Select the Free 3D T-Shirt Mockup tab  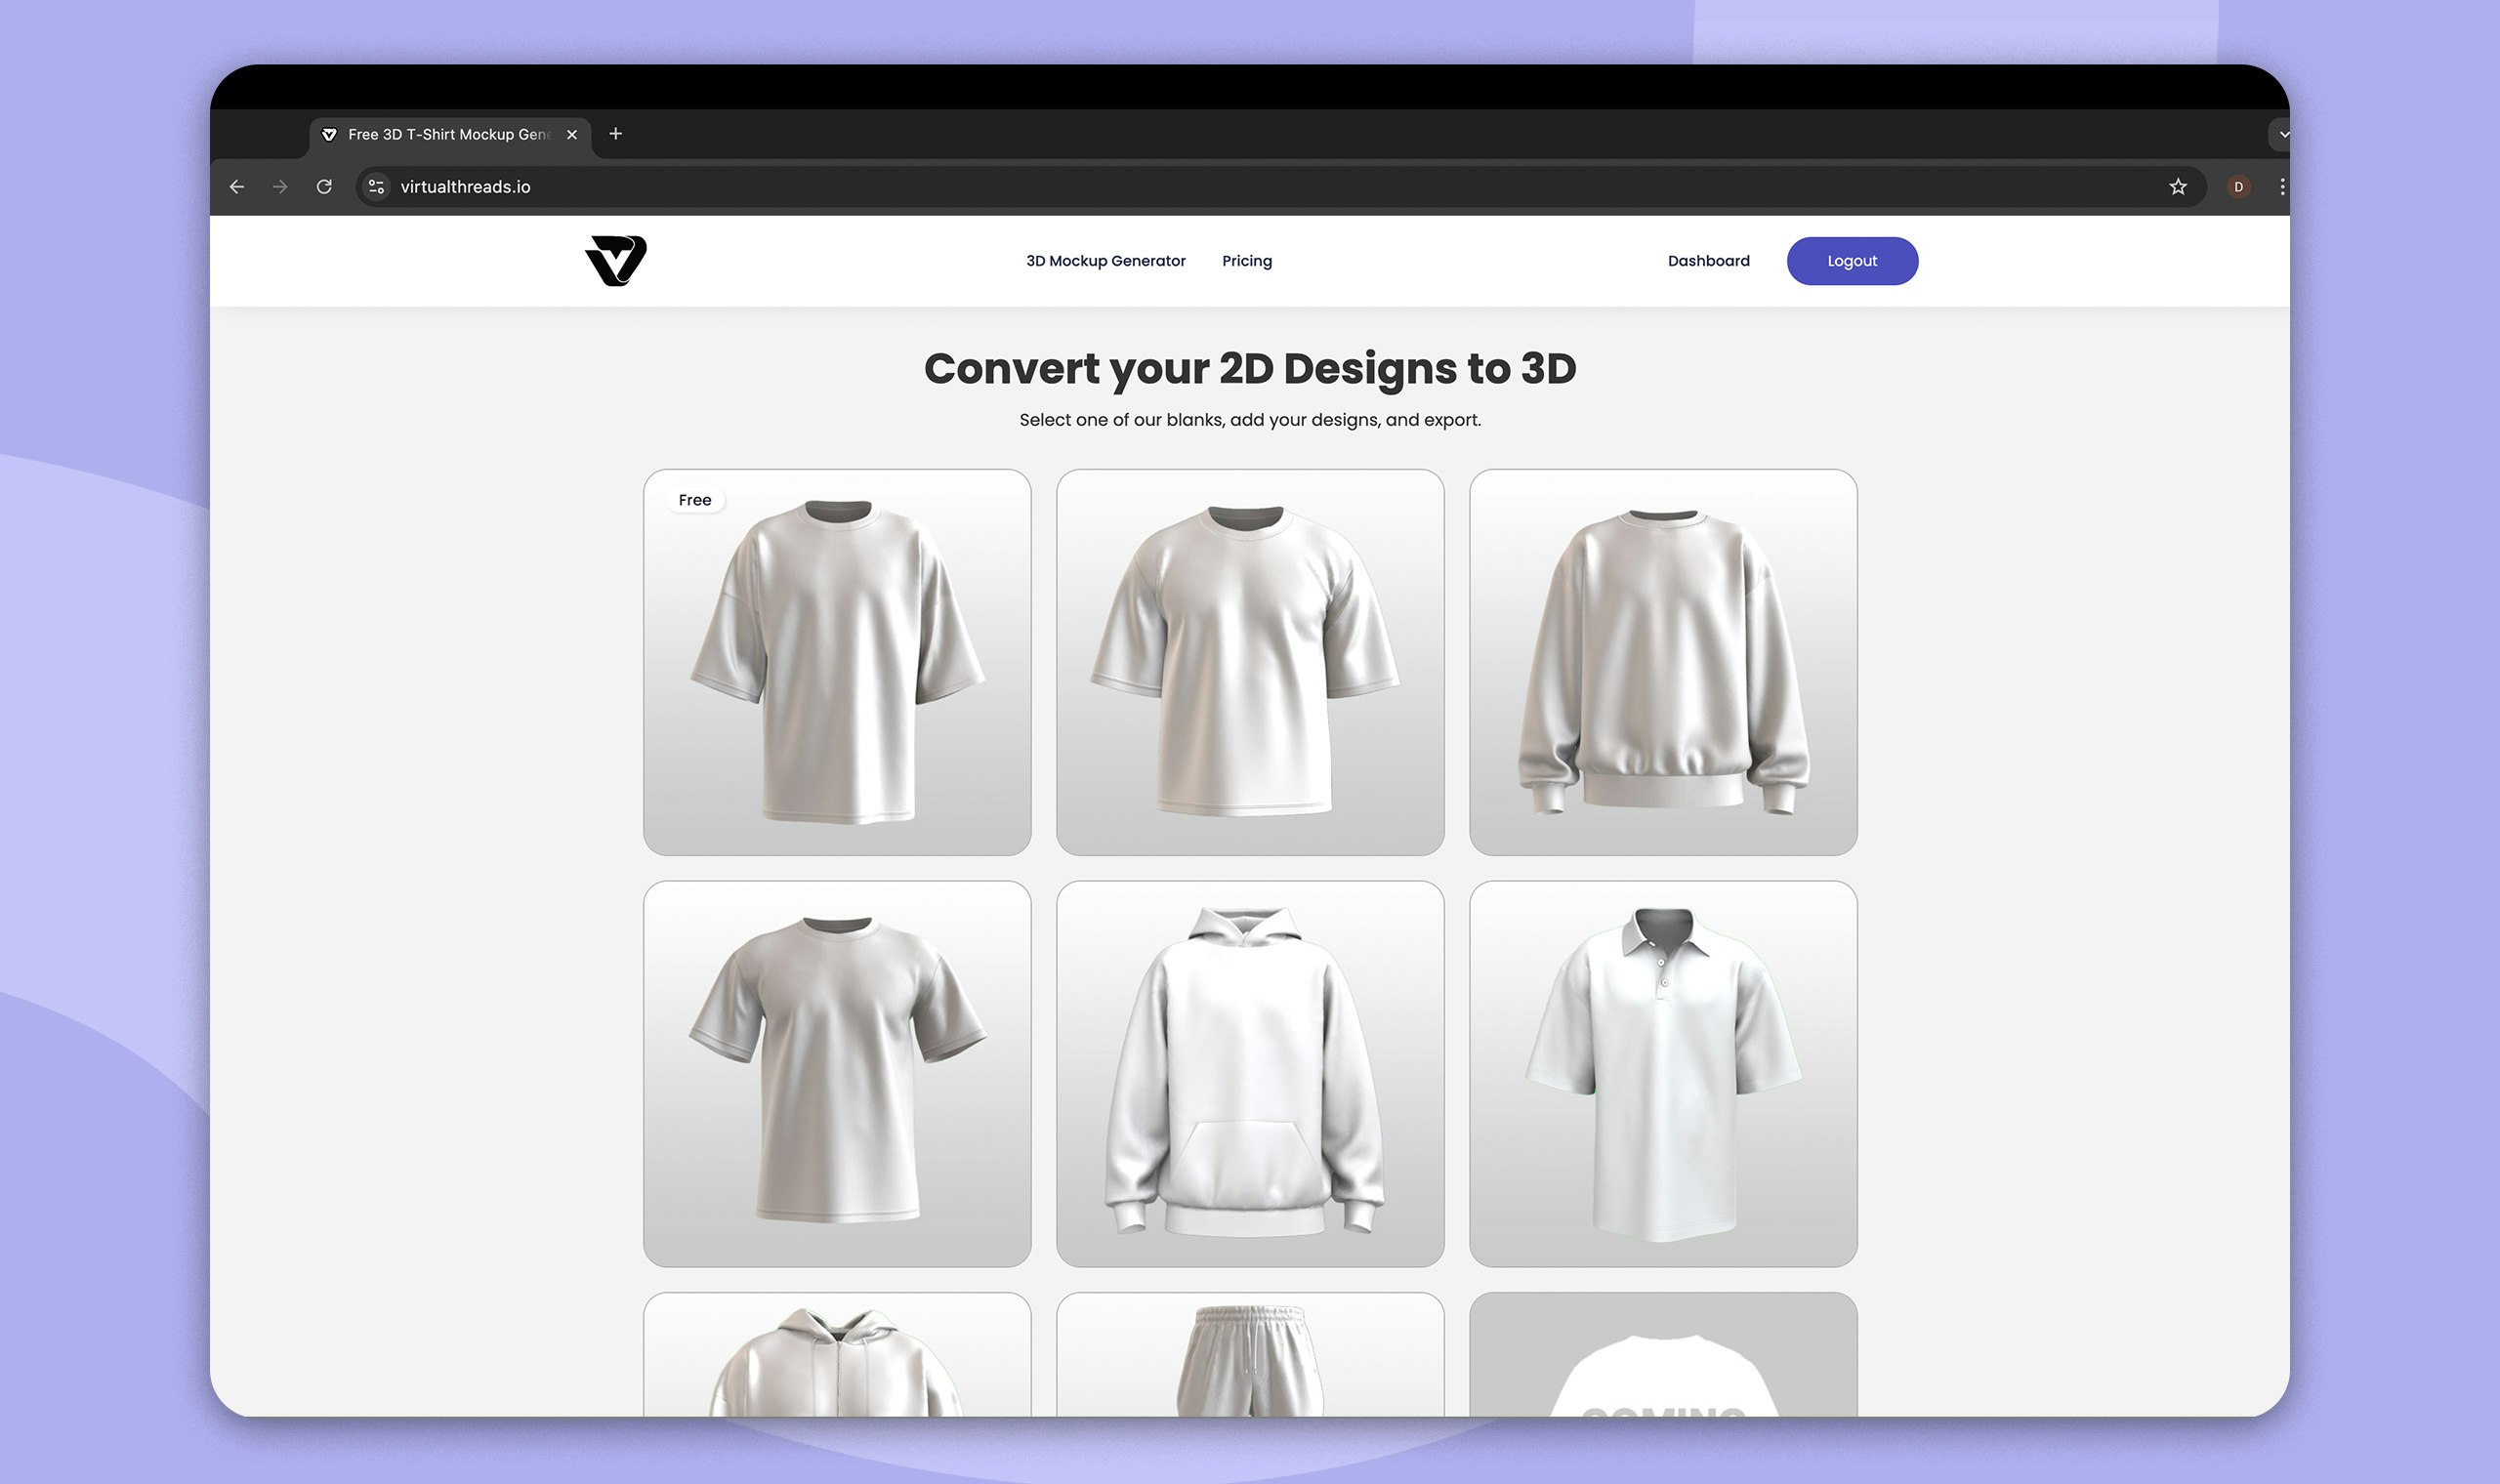pyautogui.click(x=450, y=134)
